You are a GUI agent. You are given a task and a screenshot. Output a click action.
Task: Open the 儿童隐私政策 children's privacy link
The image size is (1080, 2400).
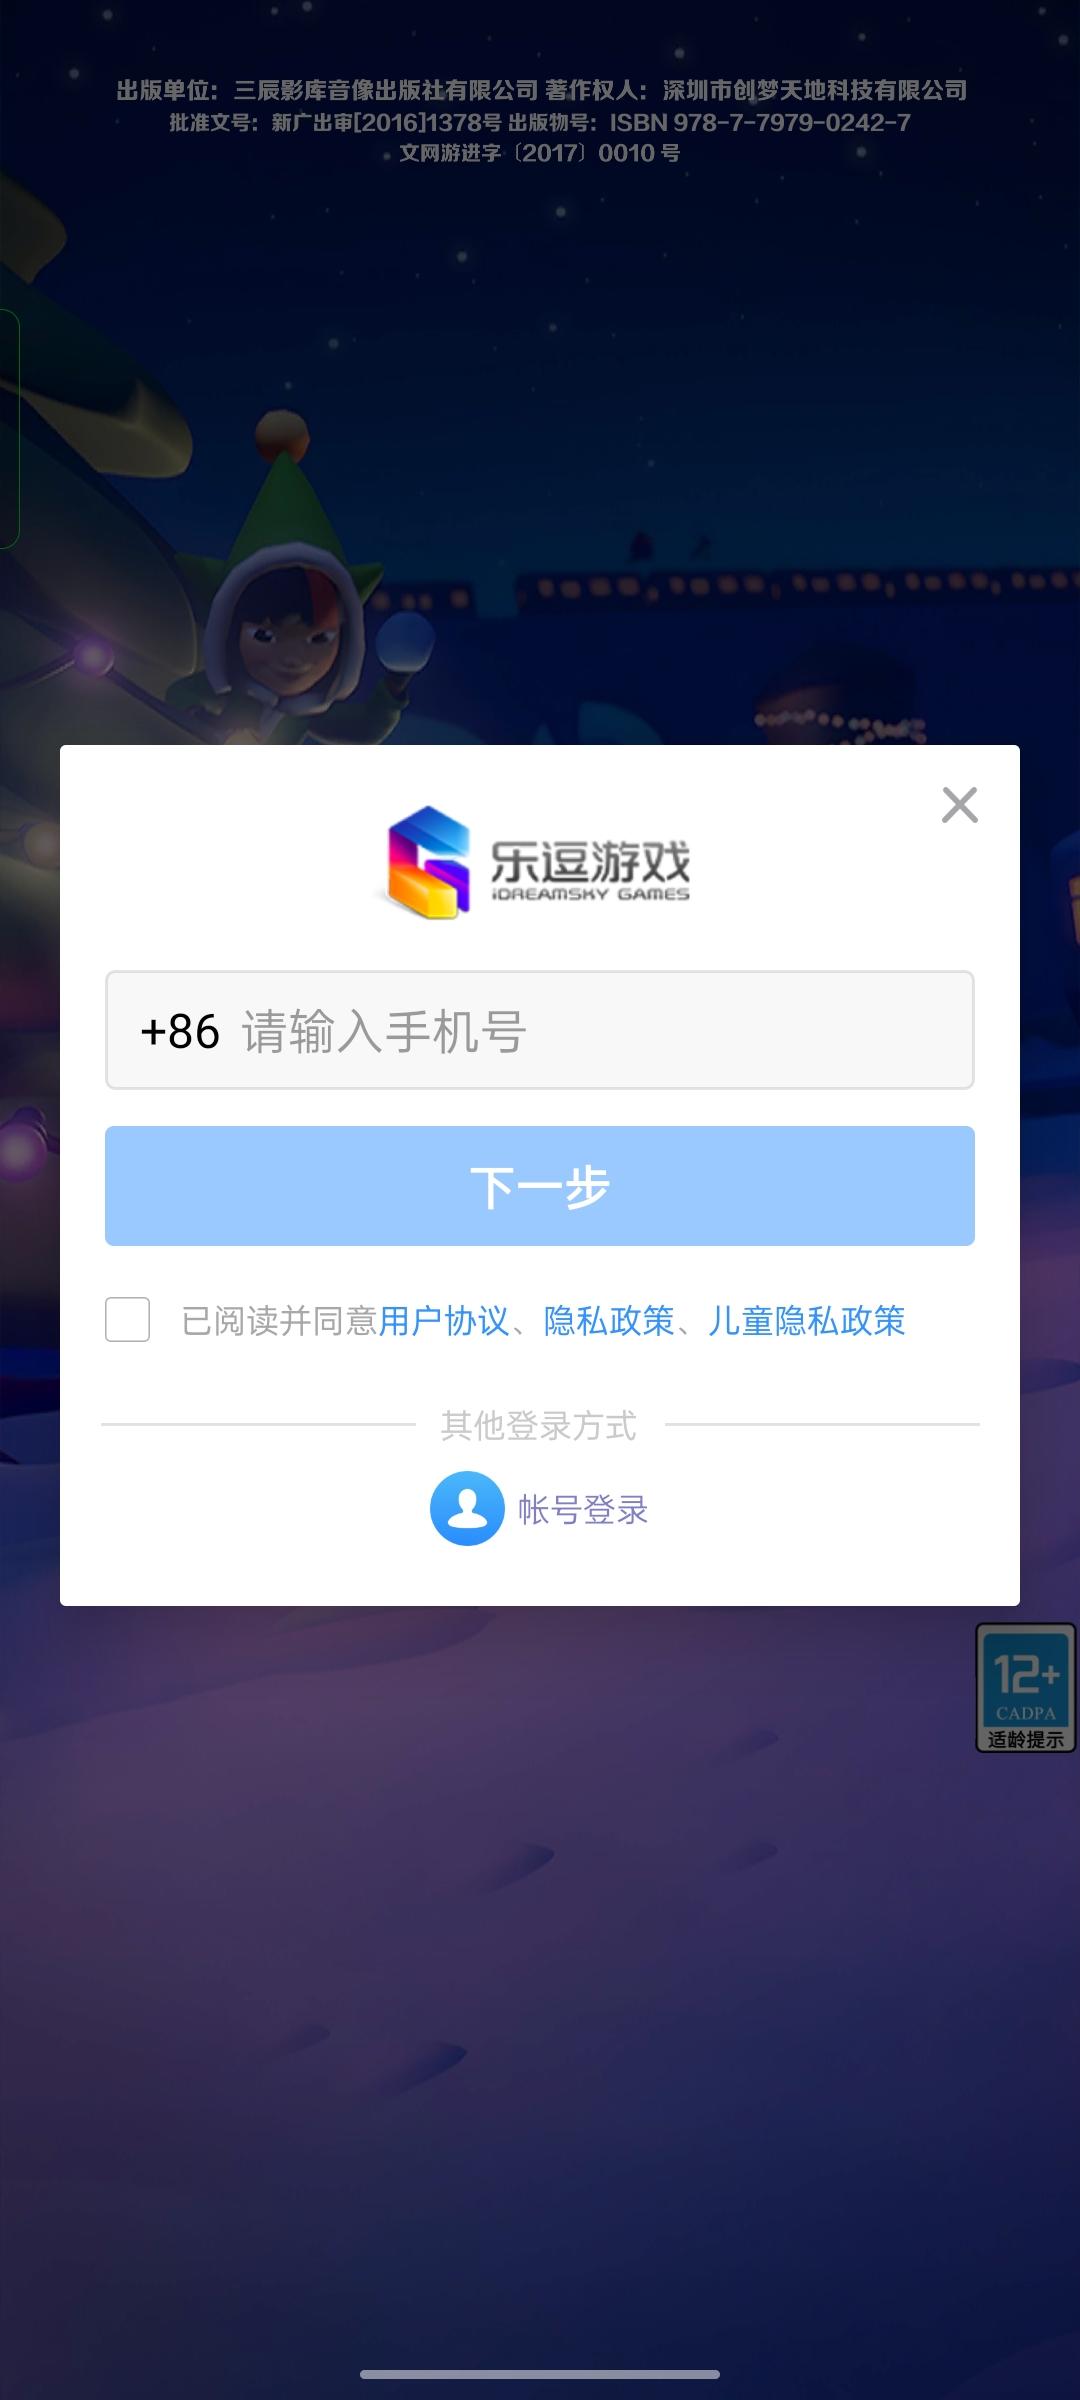coord(806,1321)
